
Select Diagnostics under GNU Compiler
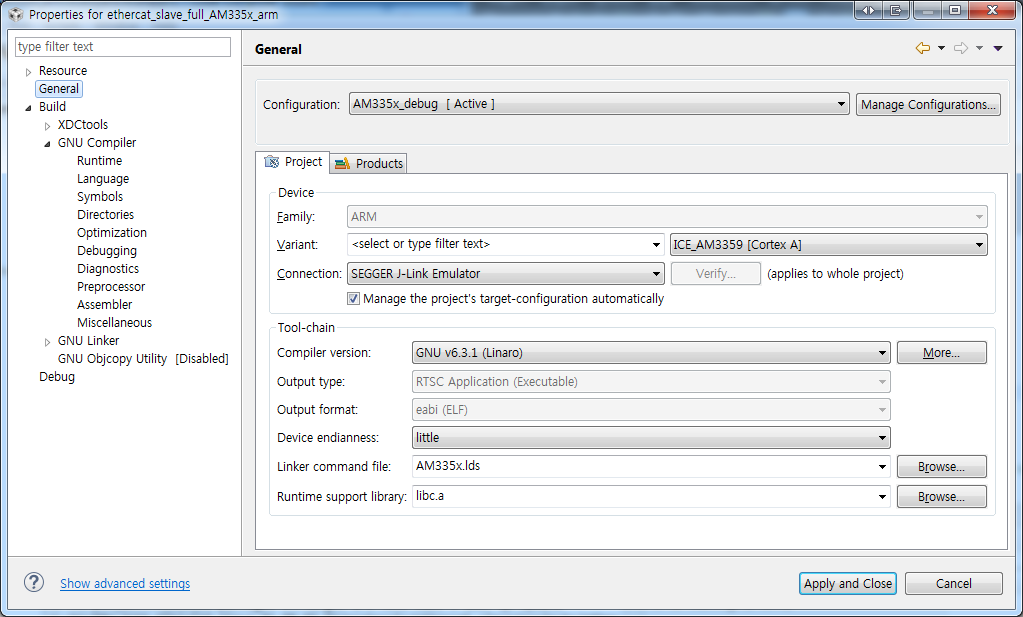108,269
